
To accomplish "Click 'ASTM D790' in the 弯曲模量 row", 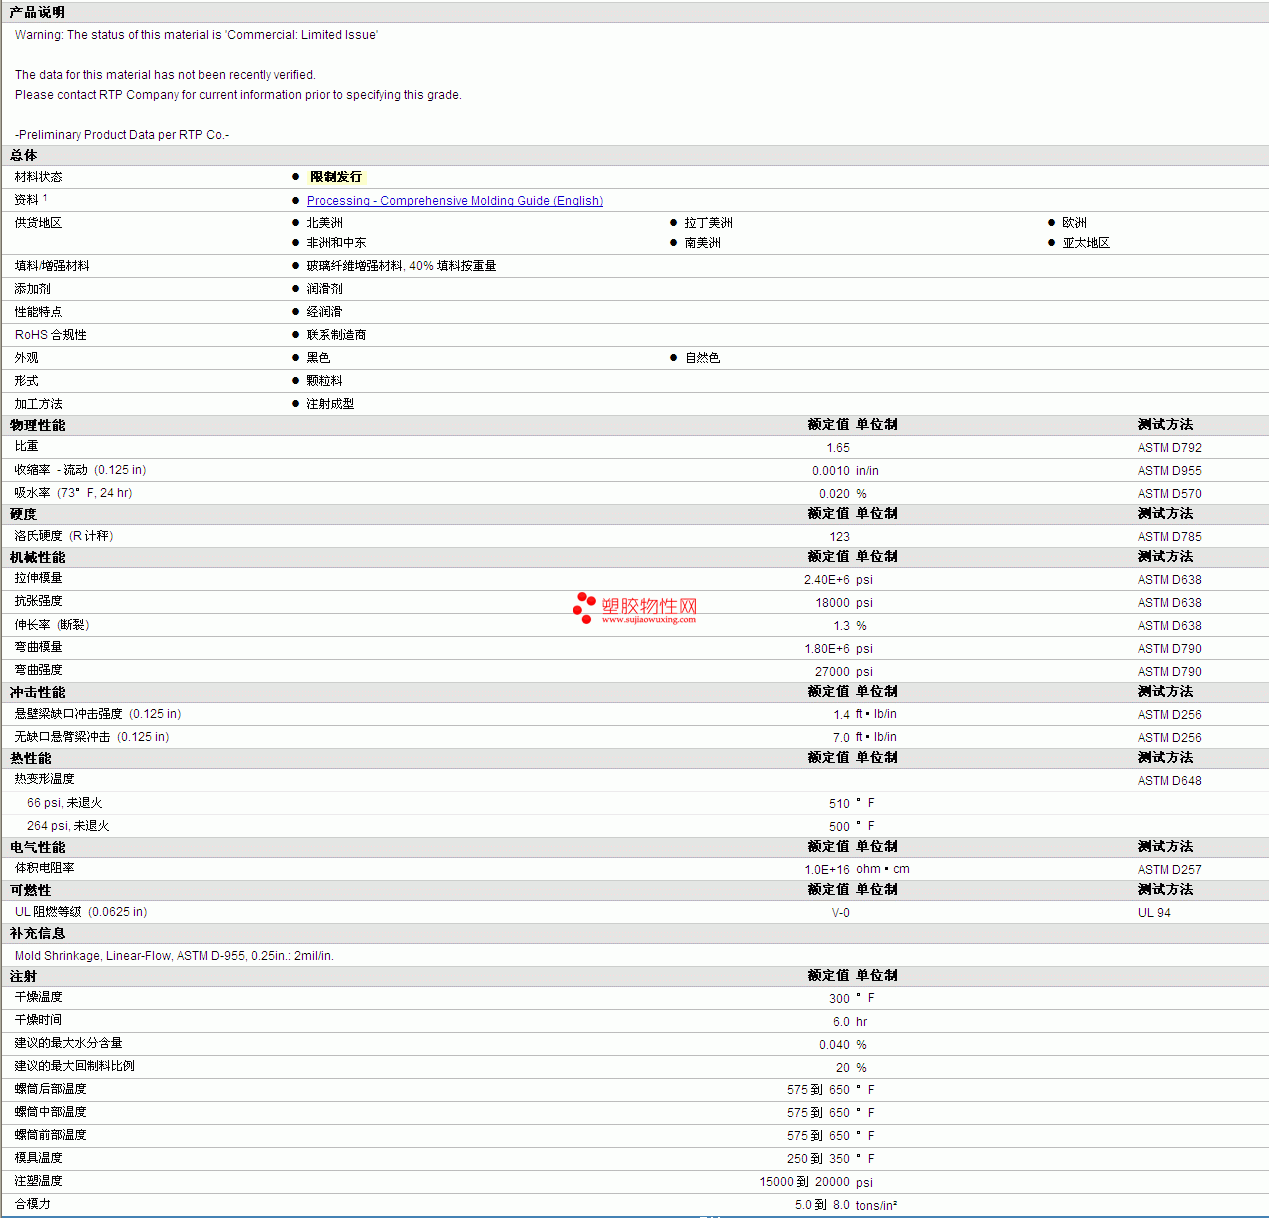I will [1170, 649].
